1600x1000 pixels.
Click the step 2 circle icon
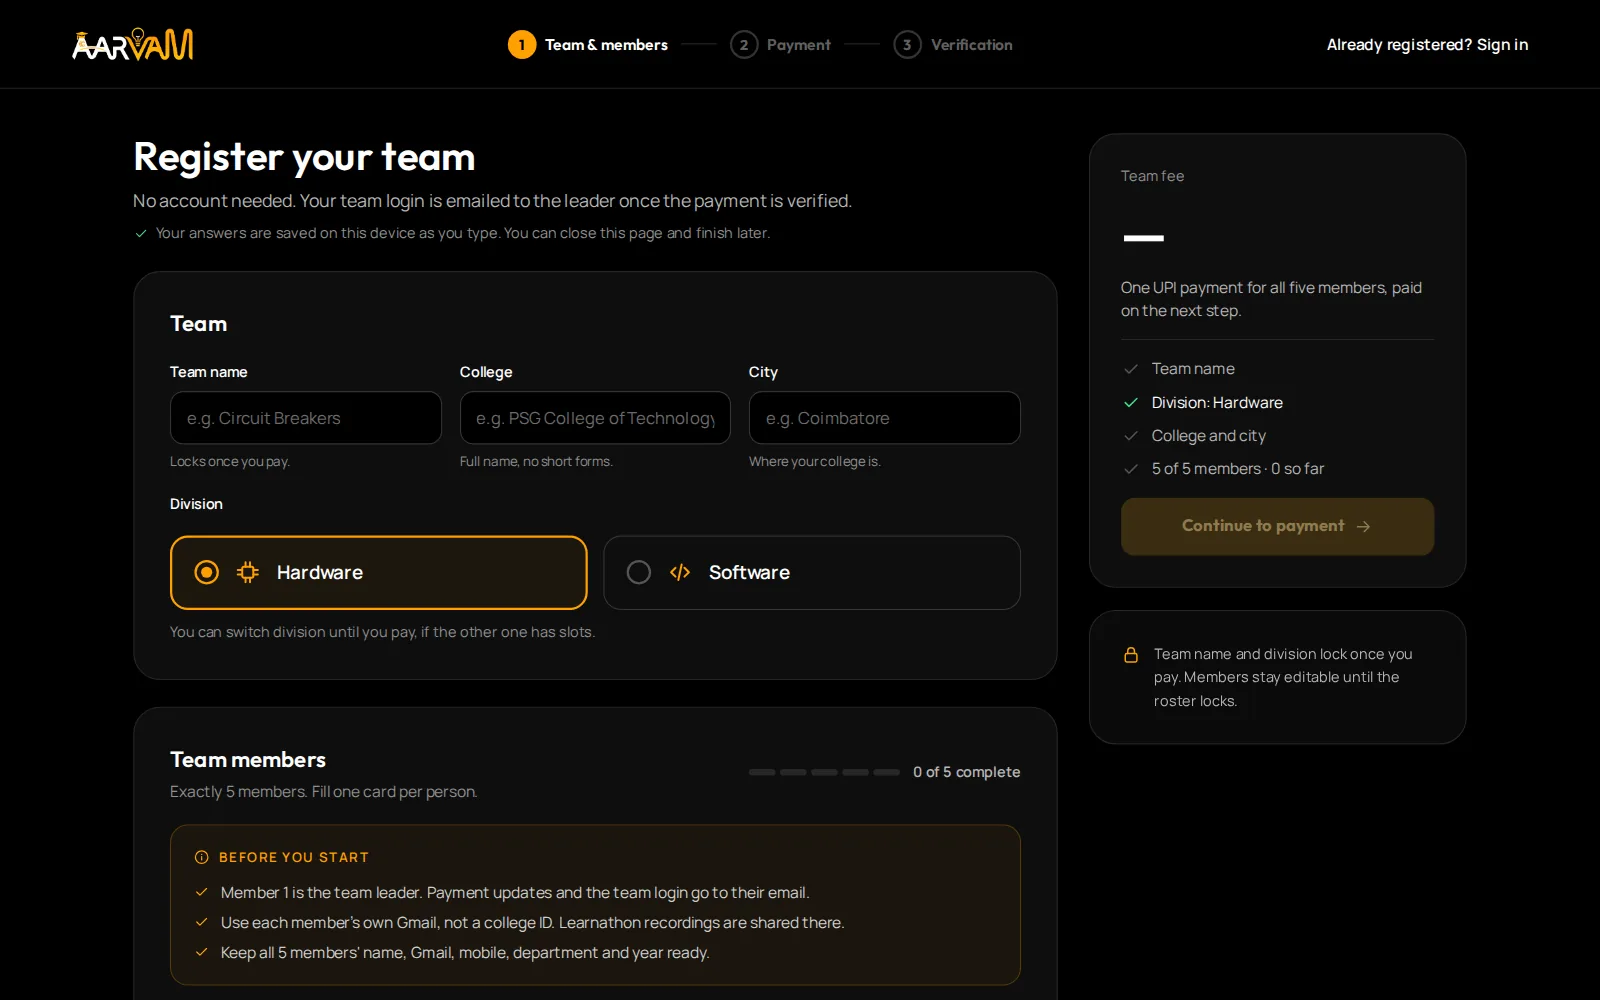click(x=744, y=45)
